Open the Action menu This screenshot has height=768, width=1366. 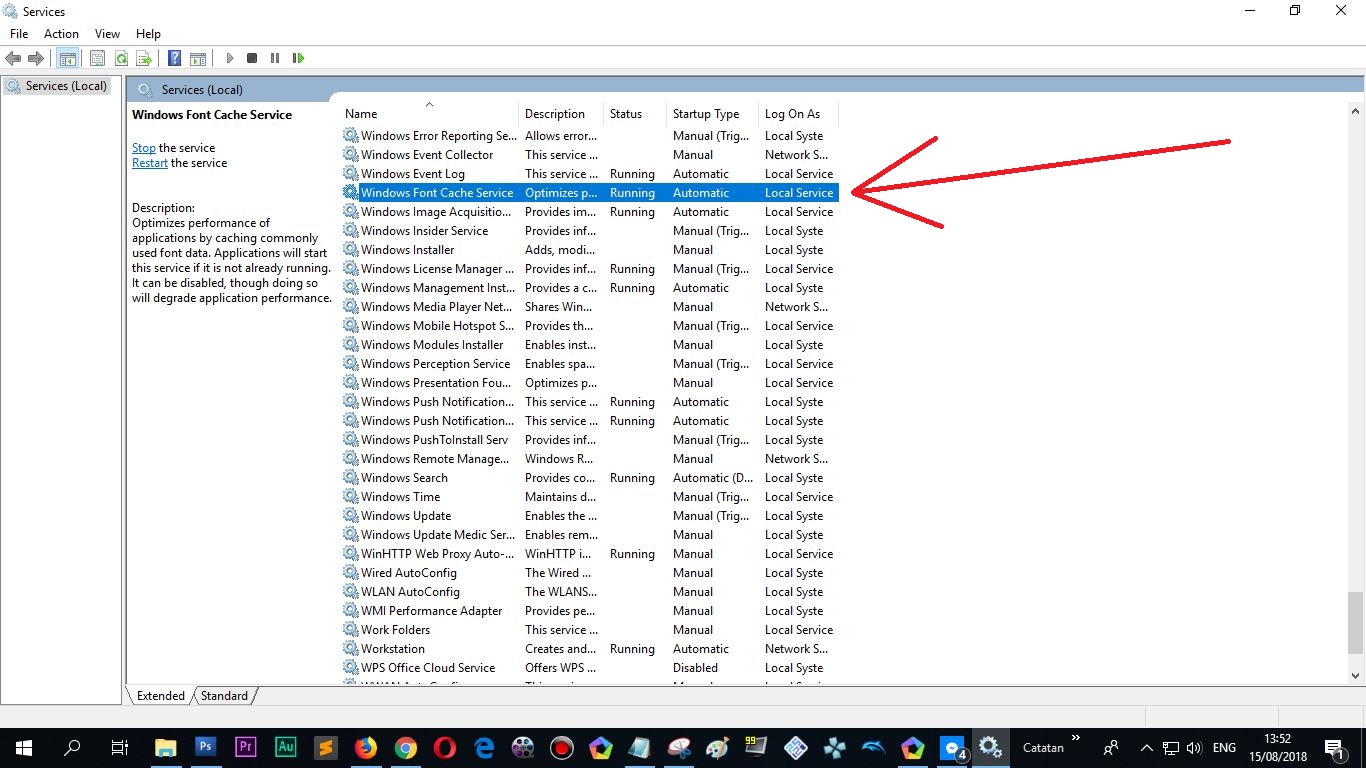point(61,34)
